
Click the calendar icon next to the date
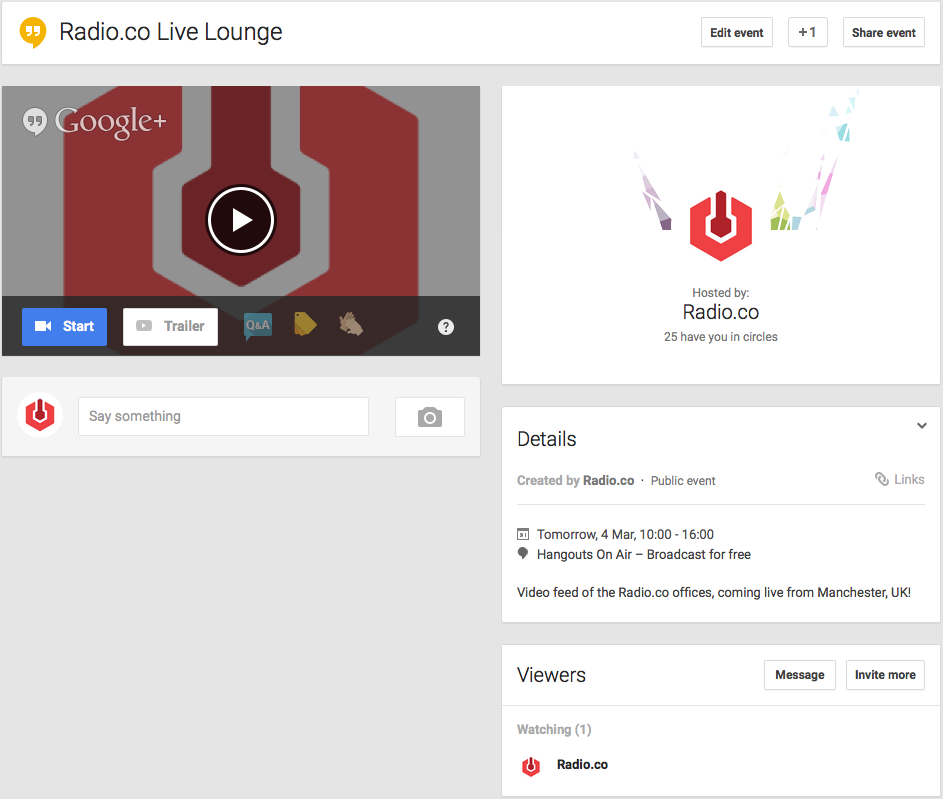[x=523, y=534]
